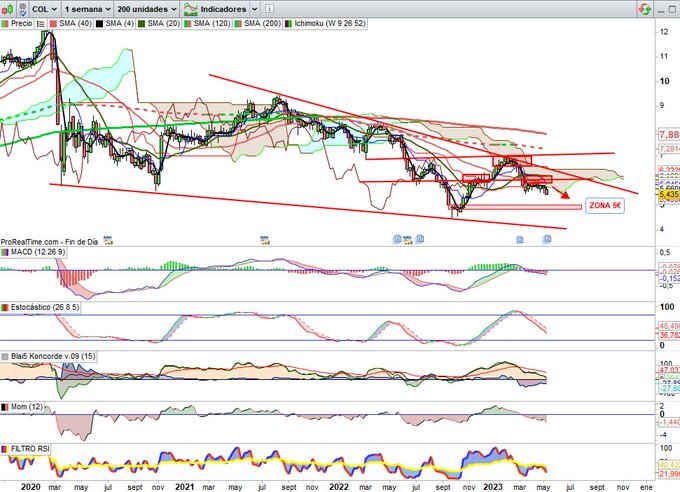680x492 pixels.
Task: Open Blai5 Koncorde v.09 (15) settings
Action: 53,356
